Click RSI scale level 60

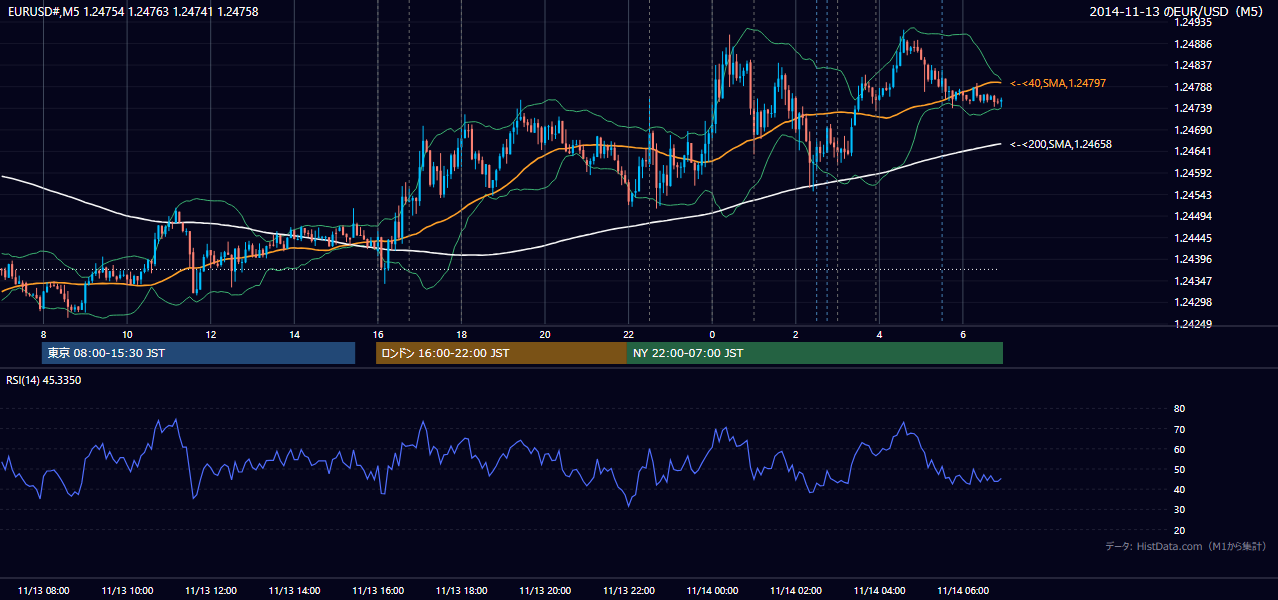pyautogui.click(x=1179, y=449)
